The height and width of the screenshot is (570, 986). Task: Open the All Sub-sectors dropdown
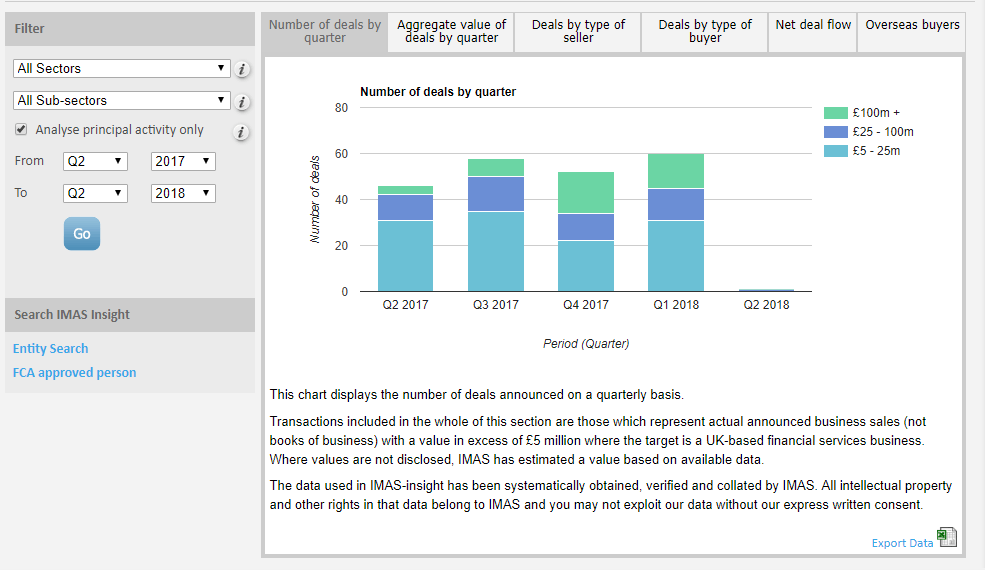pos(122,101)
